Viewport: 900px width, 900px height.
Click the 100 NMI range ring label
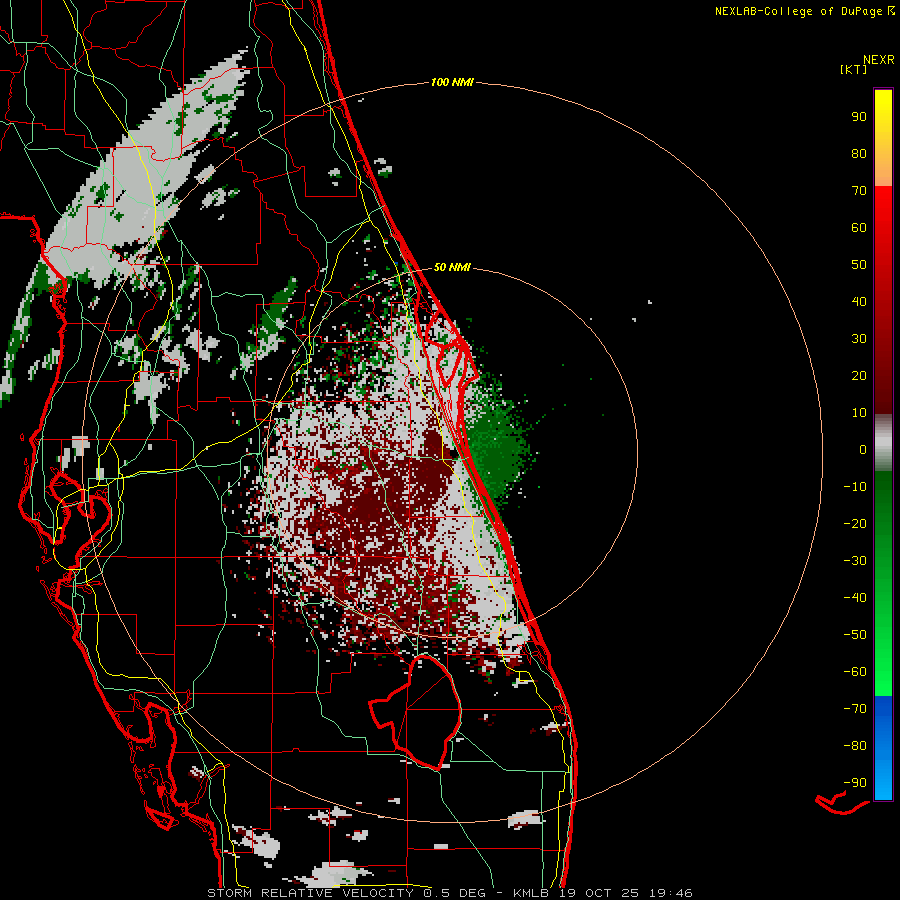pos(452,82)
